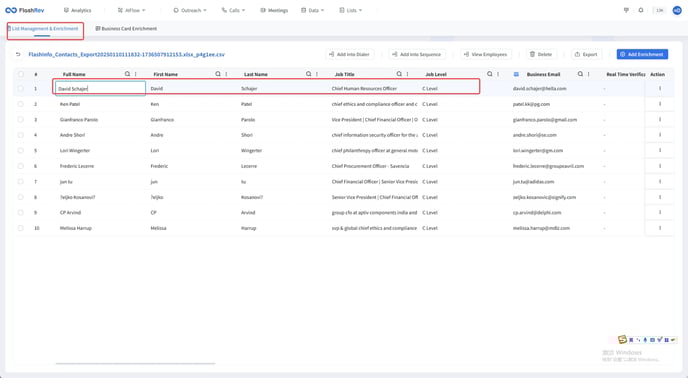Go back using the return arrow icon
The image size is (688, 378).
point(18,54)
